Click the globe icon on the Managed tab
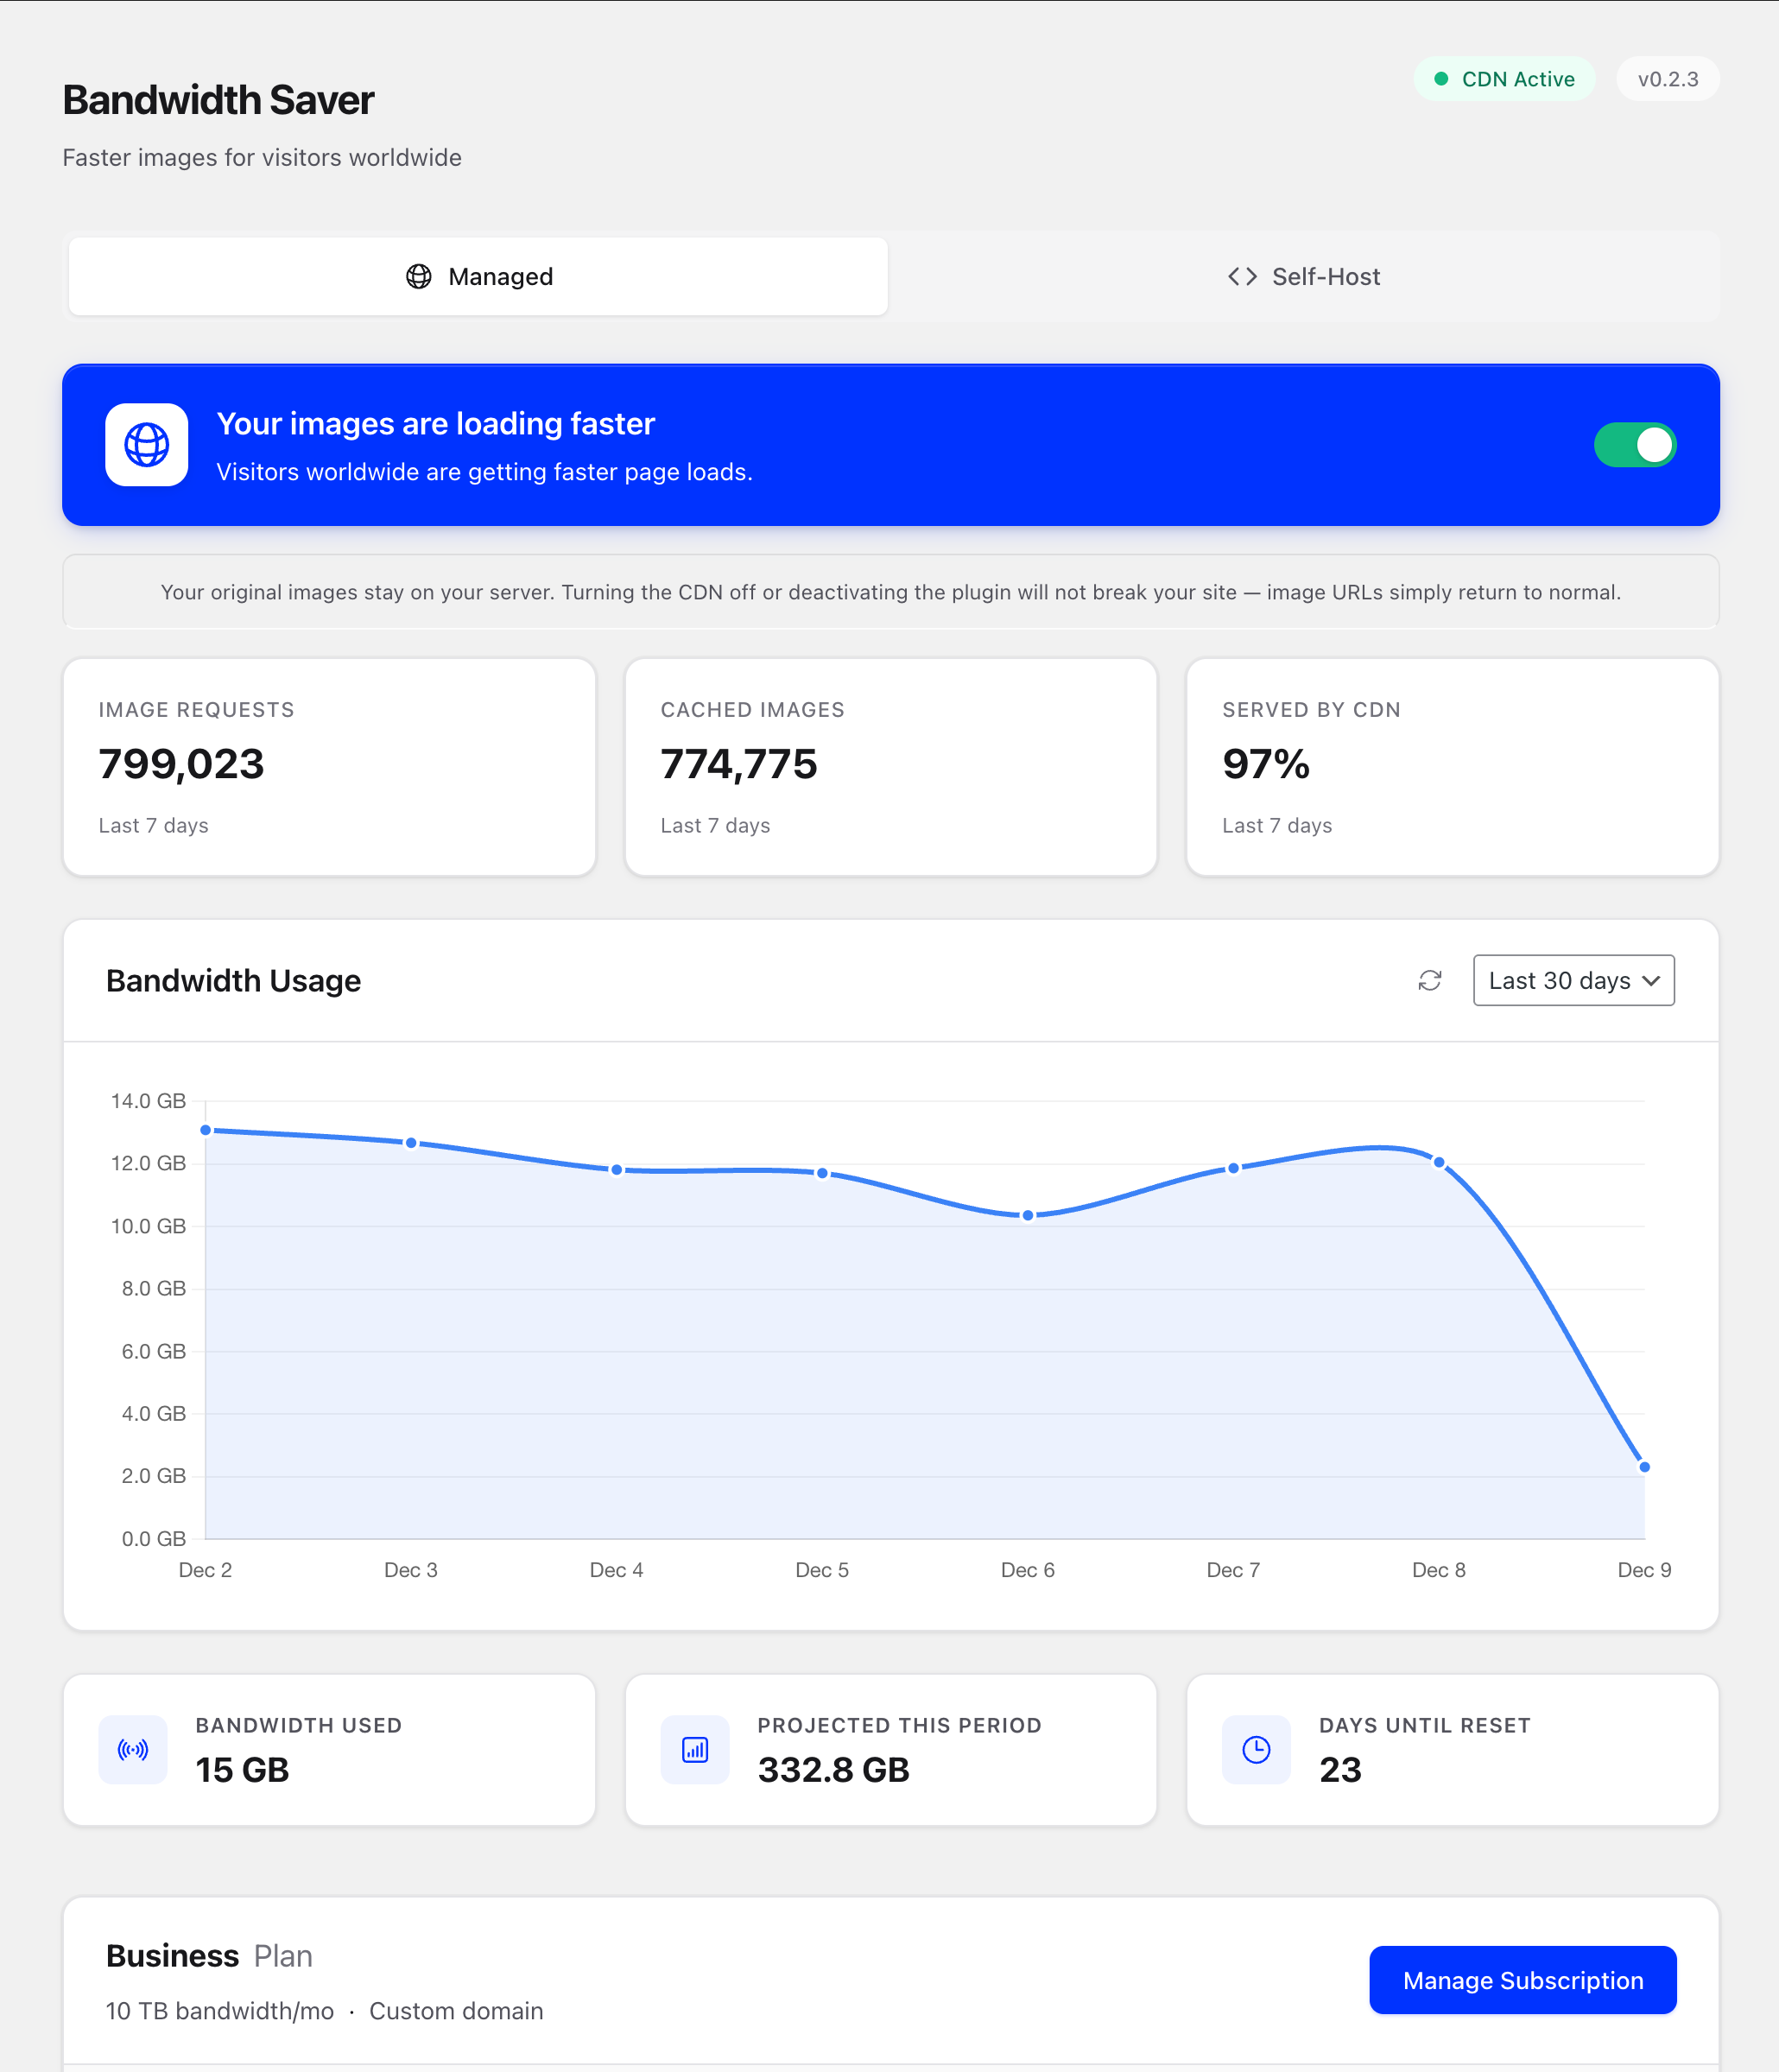Screen dimensions: 1779x2072 (x=418, y=276)
